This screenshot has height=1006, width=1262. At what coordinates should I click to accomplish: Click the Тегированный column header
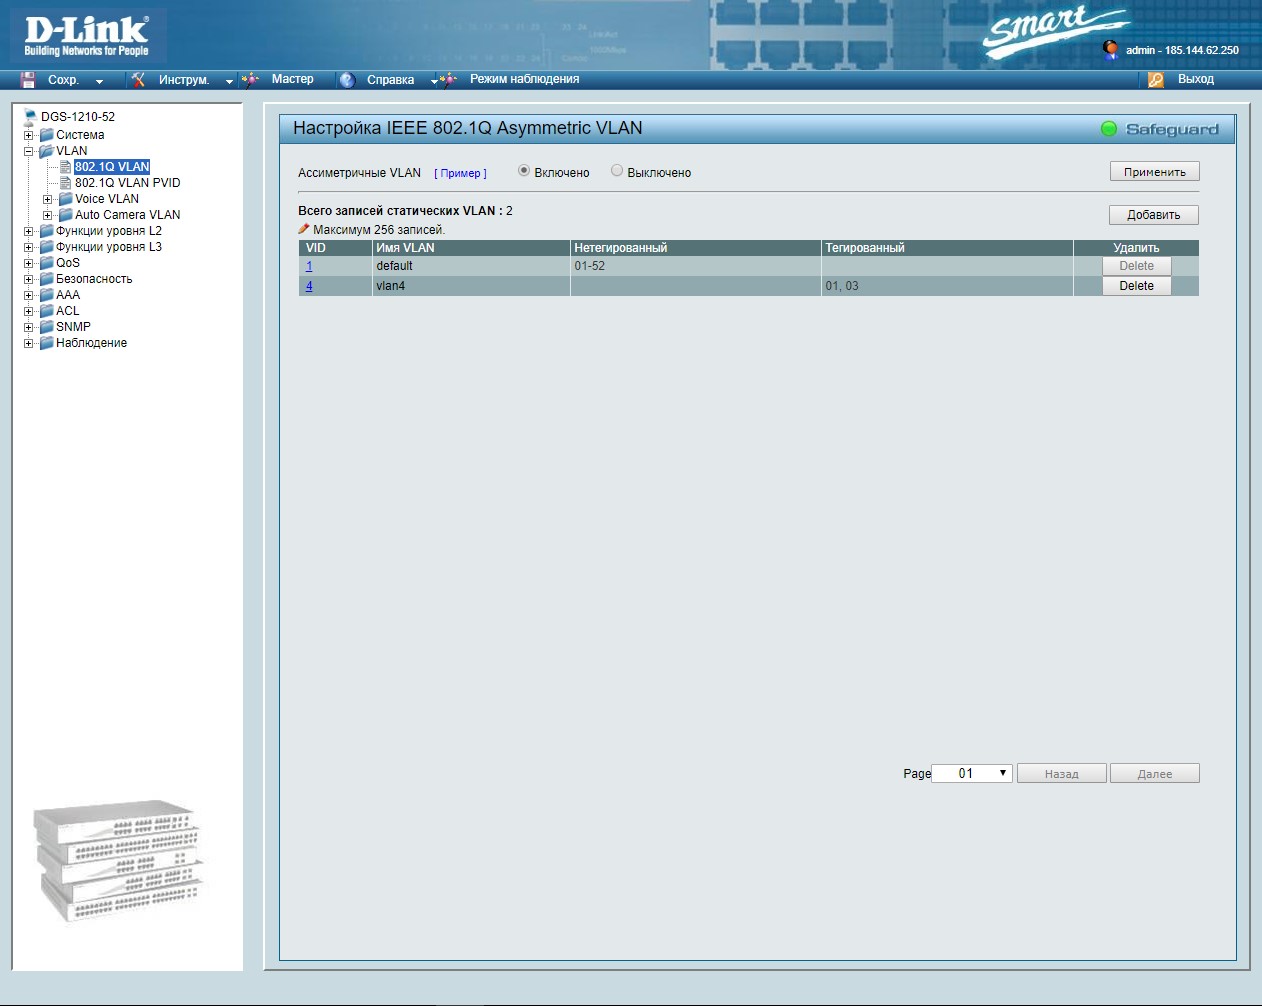tap(947, 248)
